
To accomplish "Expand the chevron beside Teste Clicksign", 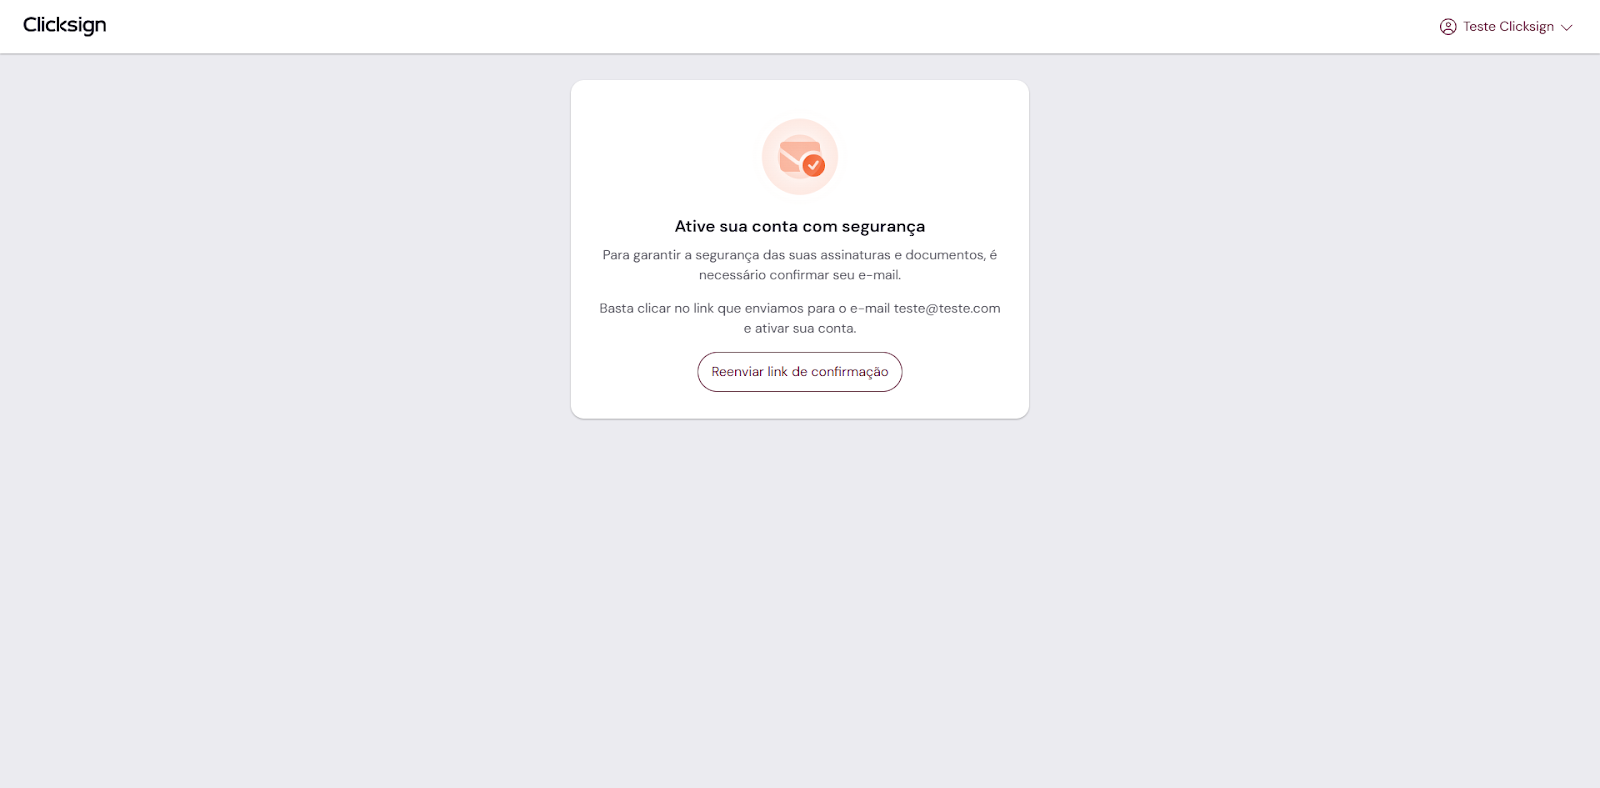I will point(1567,28).
